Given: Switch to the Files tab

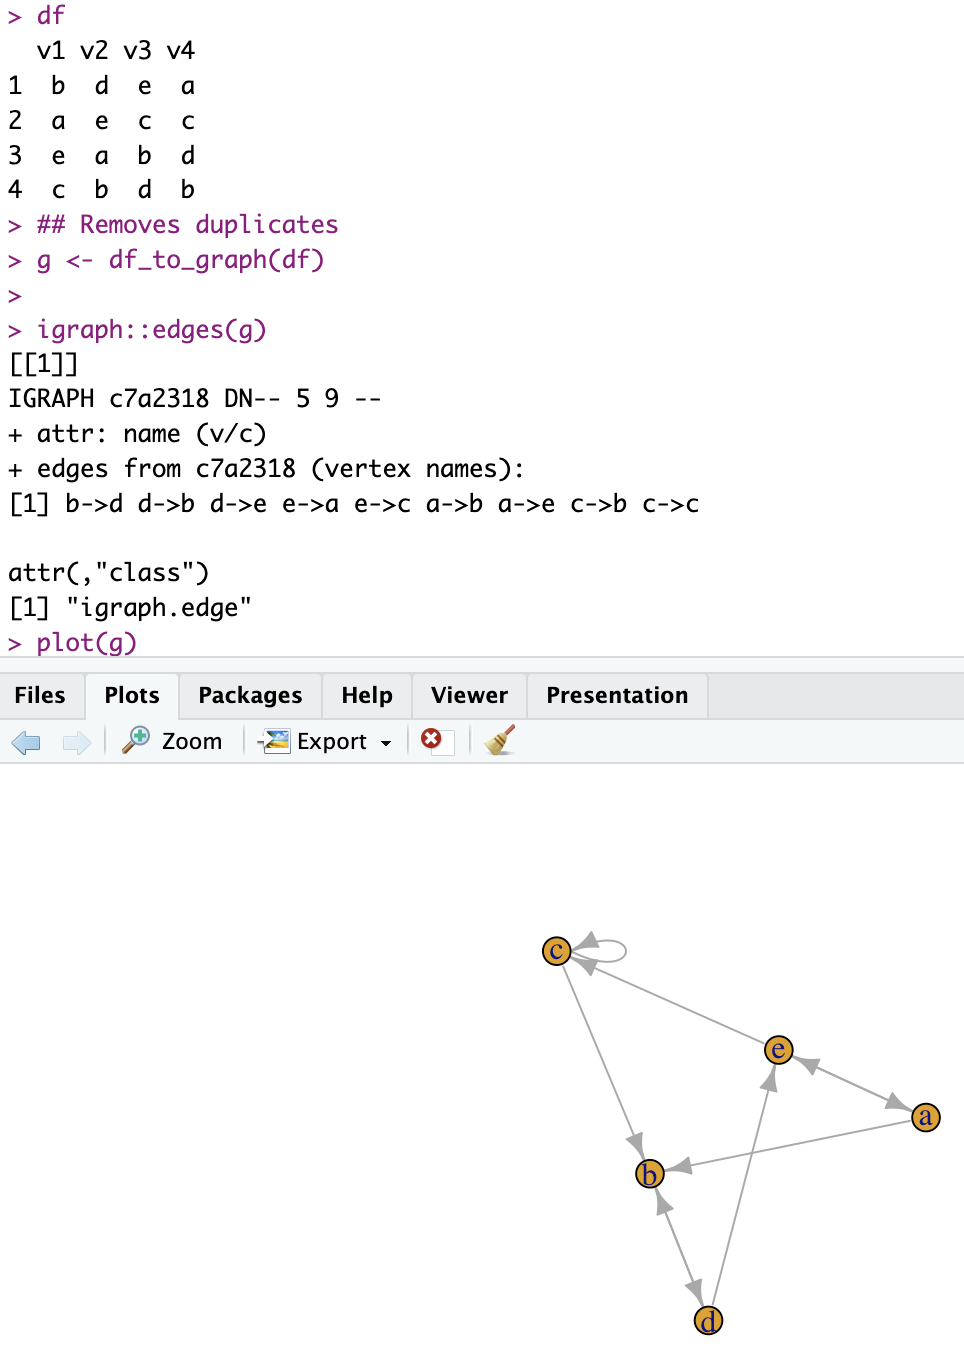Looking at the screenshot, I should tap(40, 695).
